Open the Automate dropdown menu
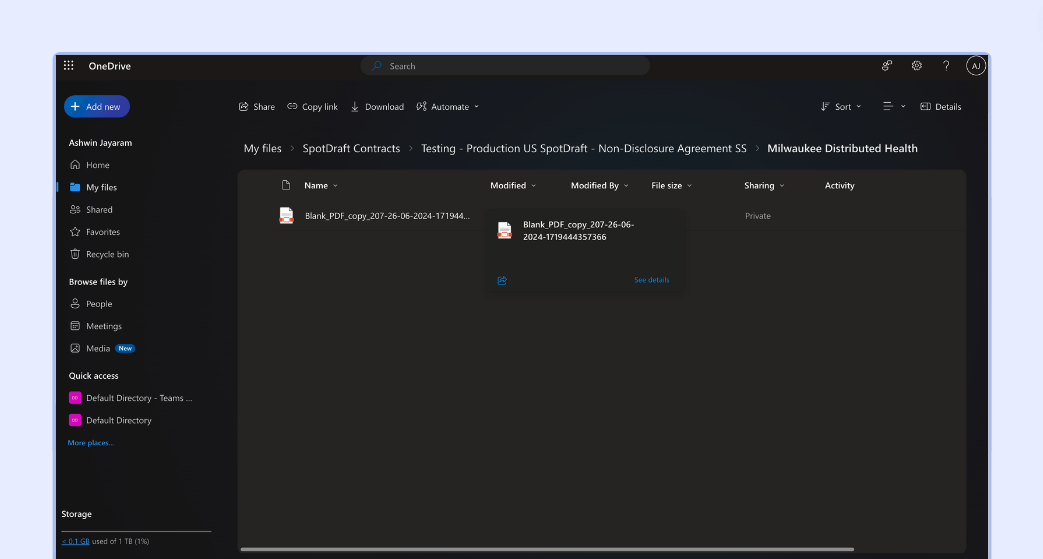 pos(448,107)
